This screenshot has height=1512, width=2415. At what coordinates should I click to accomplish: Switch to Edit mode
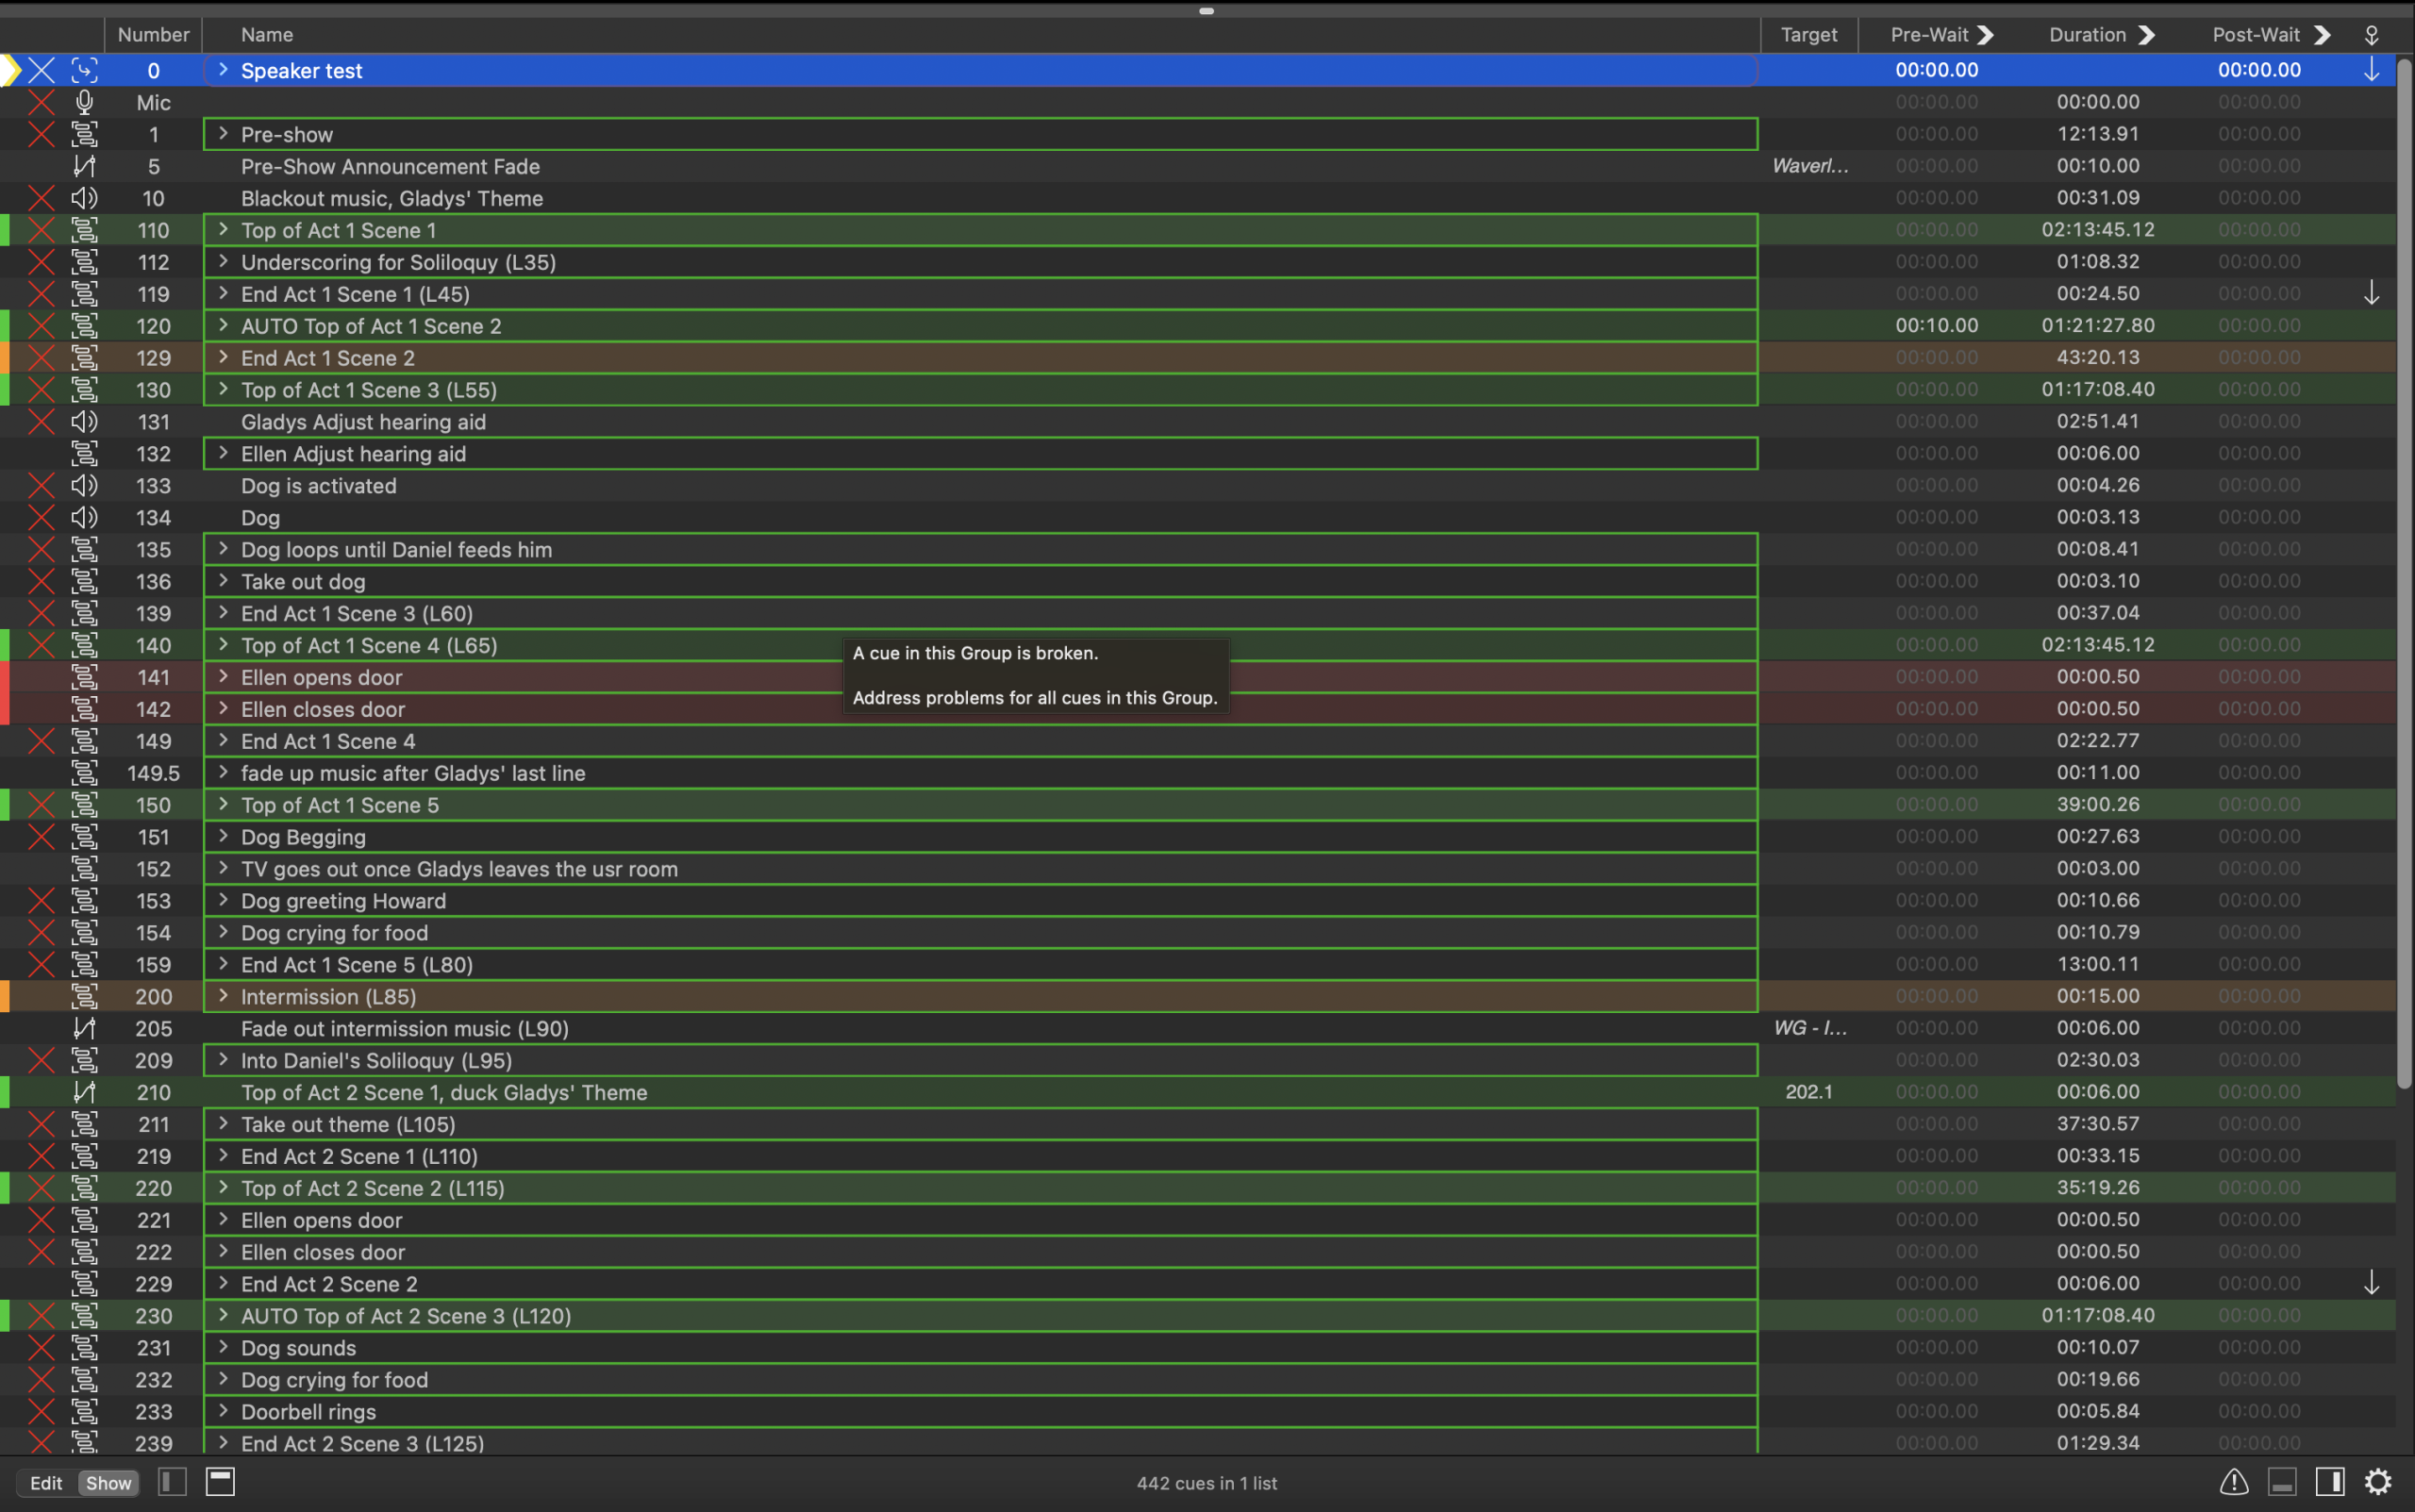tap(46, 1483)
